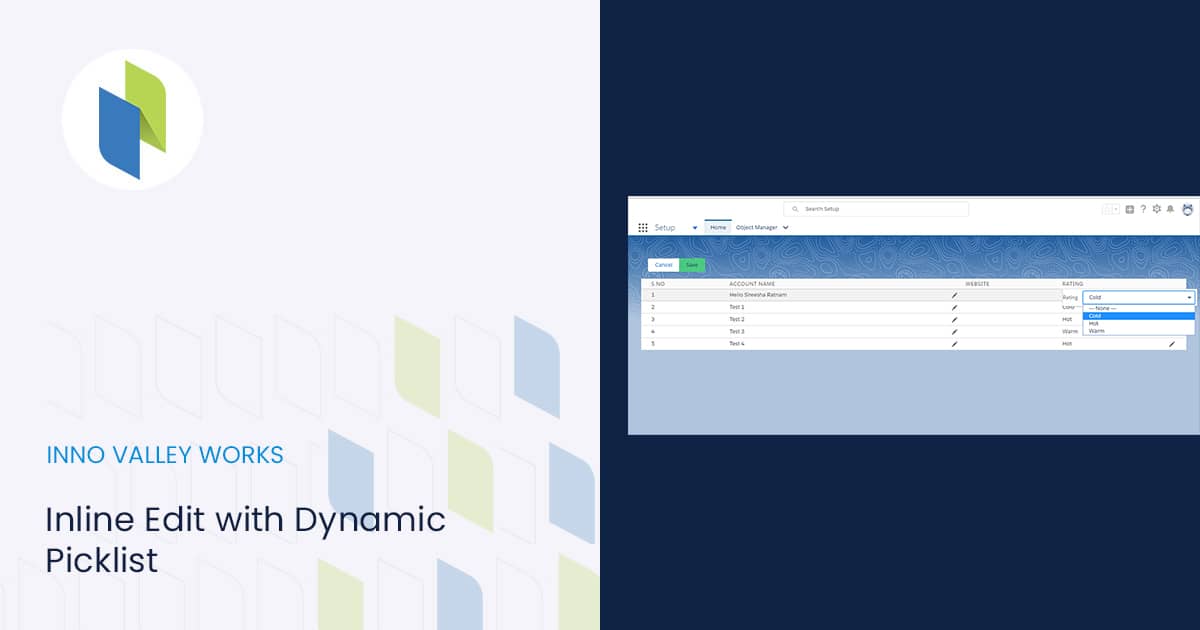Open the Setup gear icon

pos(1157,209)
